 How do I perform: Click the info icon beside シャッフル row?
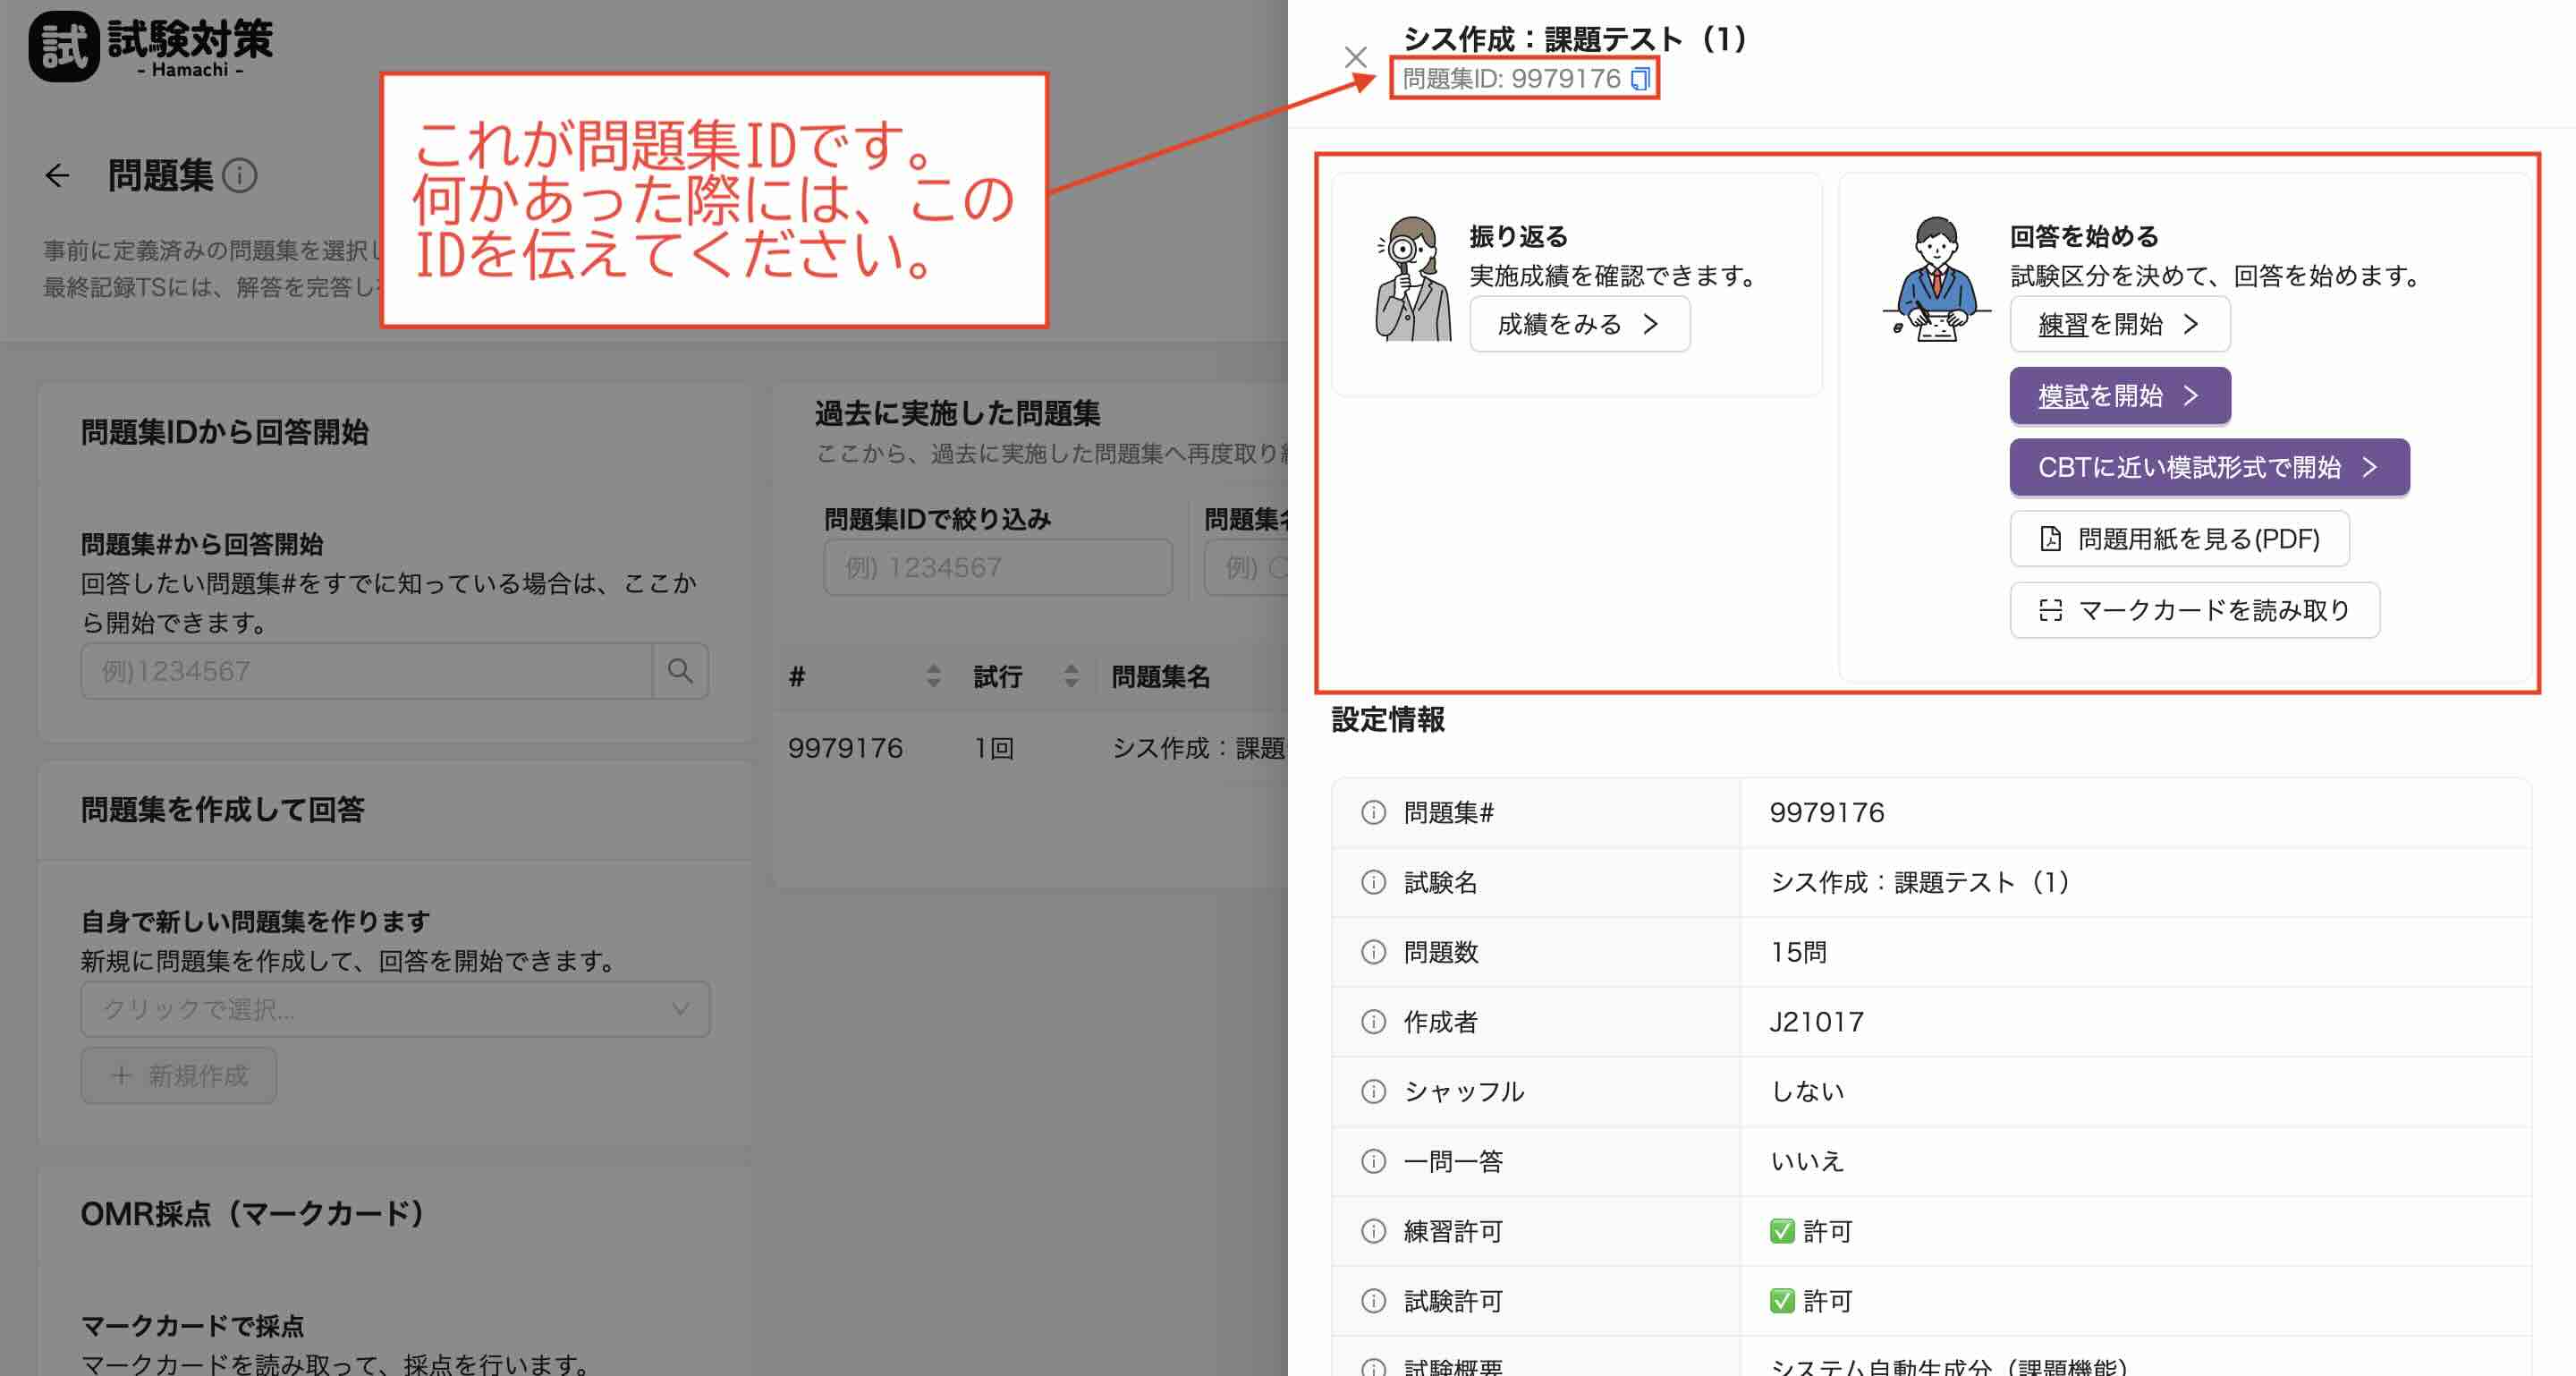coord(1374,1091)
